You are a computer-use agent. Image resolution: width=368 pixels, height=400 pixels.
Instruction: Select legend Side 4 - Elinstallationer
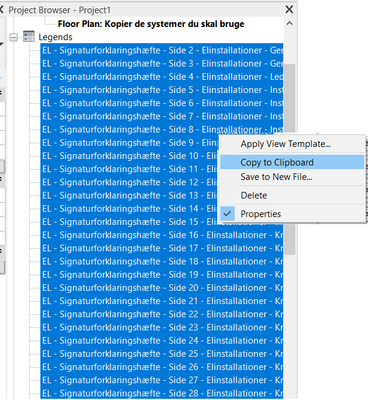pos(162,77)
